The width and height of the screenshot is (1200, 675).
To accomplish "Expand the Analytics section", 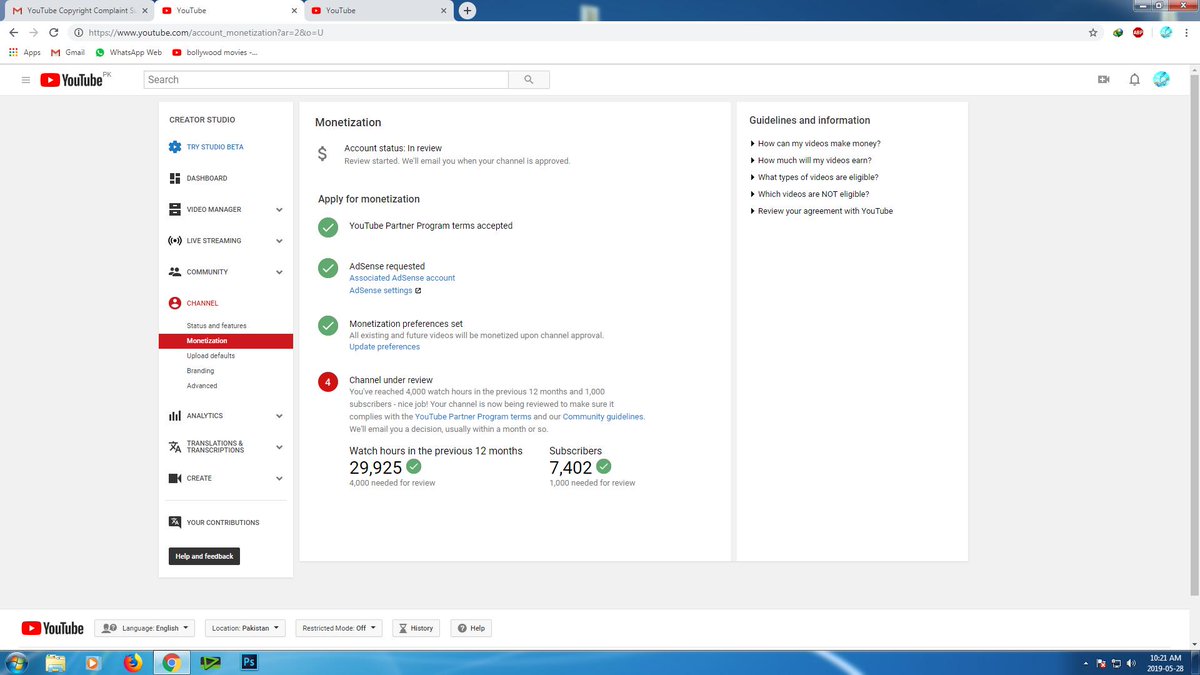I will [x=279, y=416].
